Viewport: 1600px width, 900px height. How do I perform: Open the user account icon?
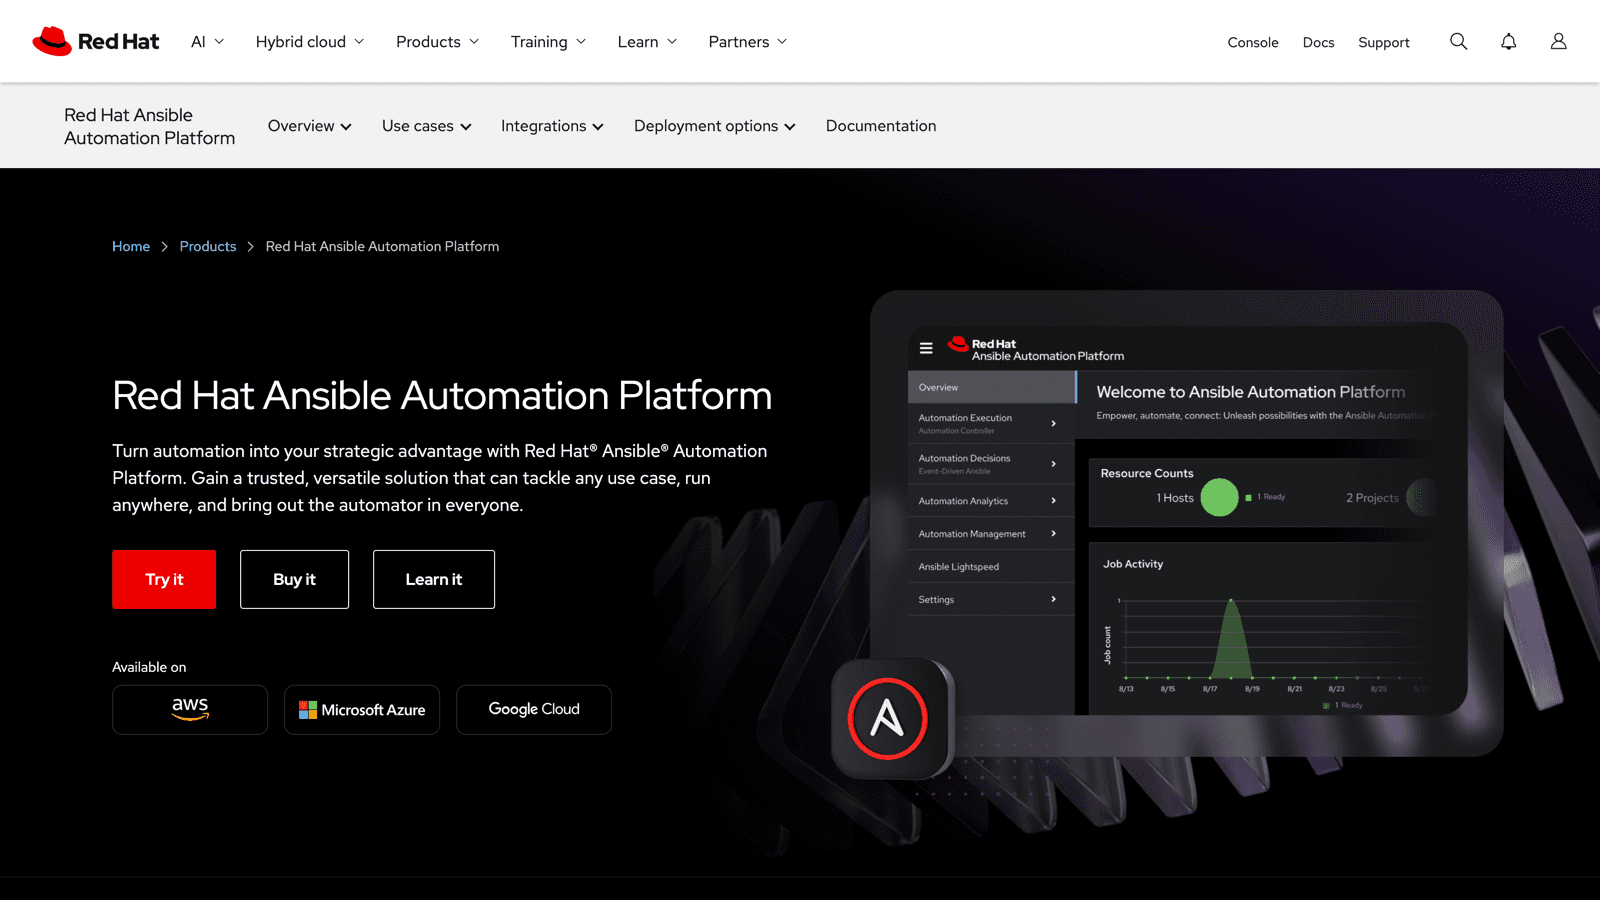tap(1559, 41)
